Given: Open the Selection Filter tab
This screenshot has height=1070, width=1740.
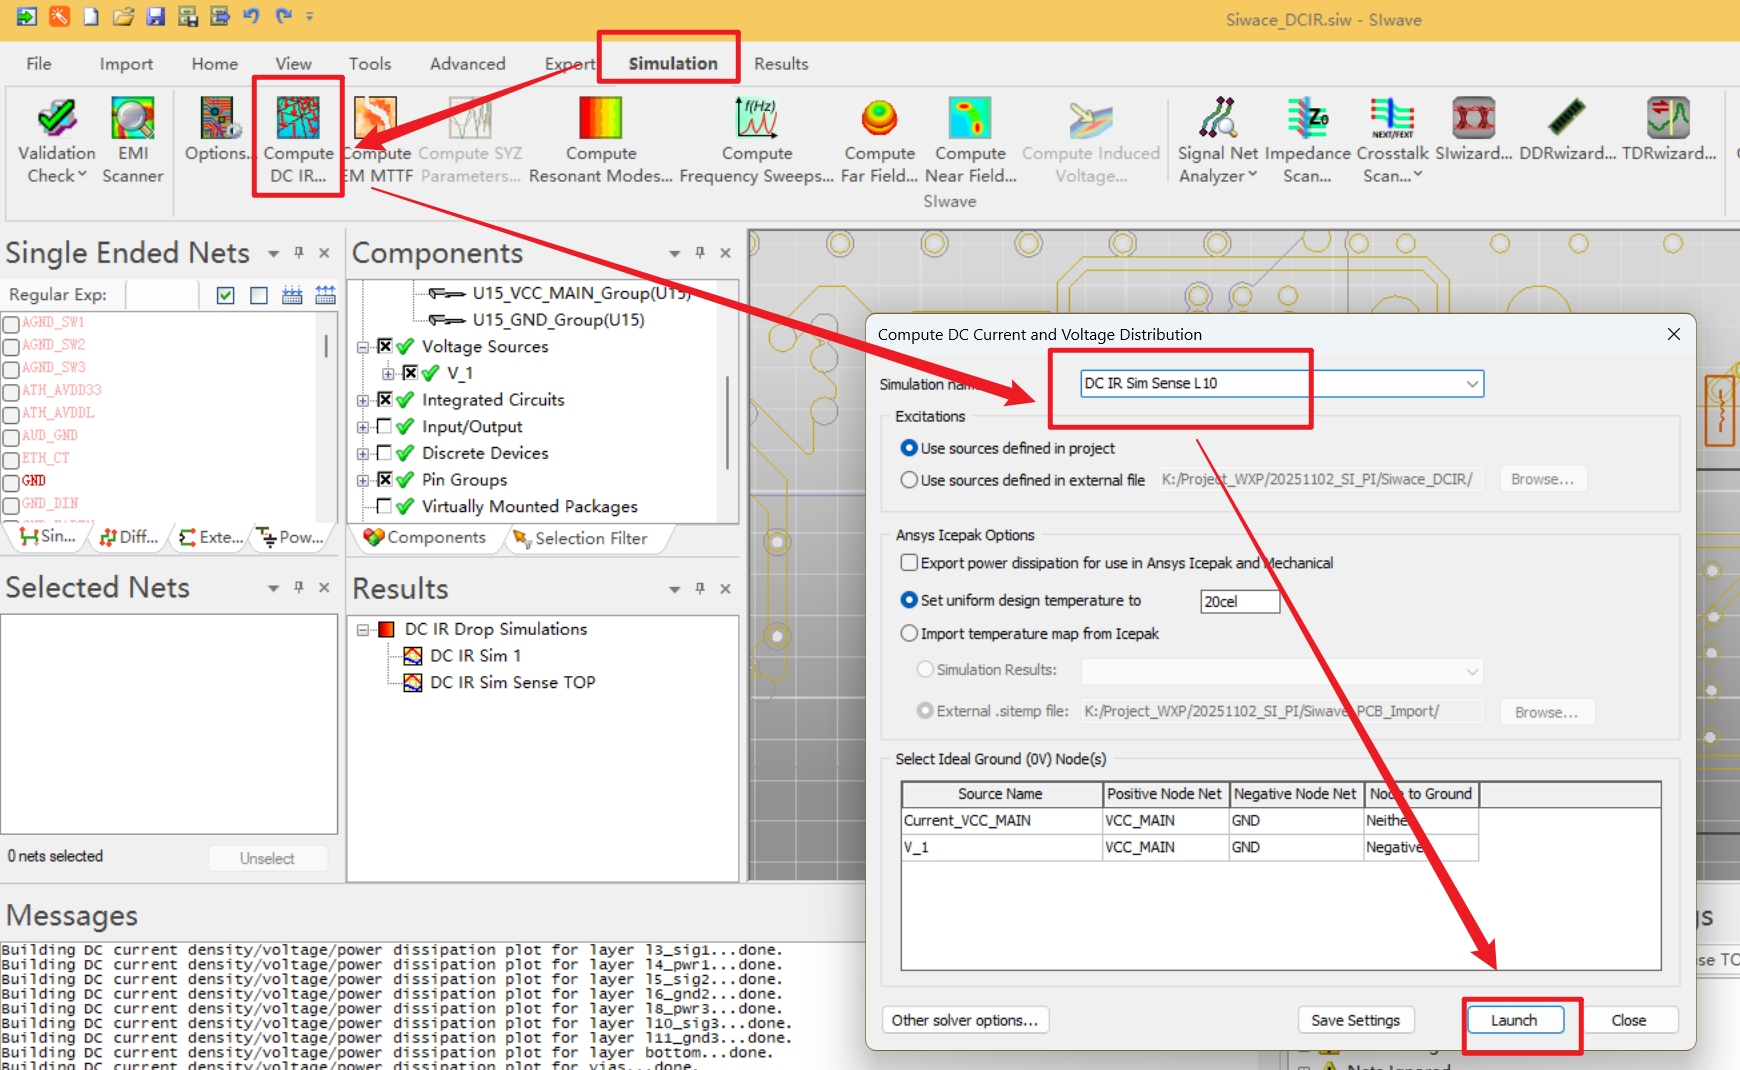Looking at the screenshot, I should coord(580,538).
